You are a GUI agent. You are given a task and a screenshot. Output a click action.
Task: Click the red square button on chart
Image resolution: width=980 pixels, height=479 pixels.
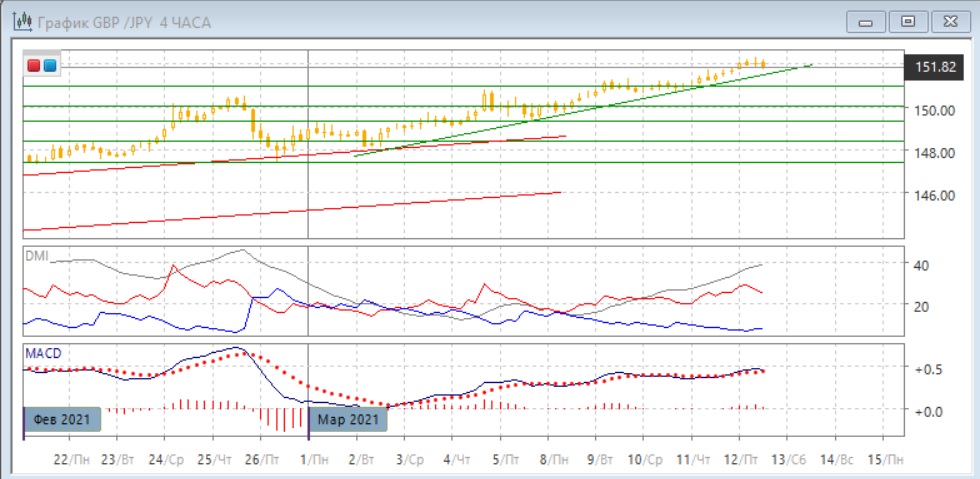[34, 65]
